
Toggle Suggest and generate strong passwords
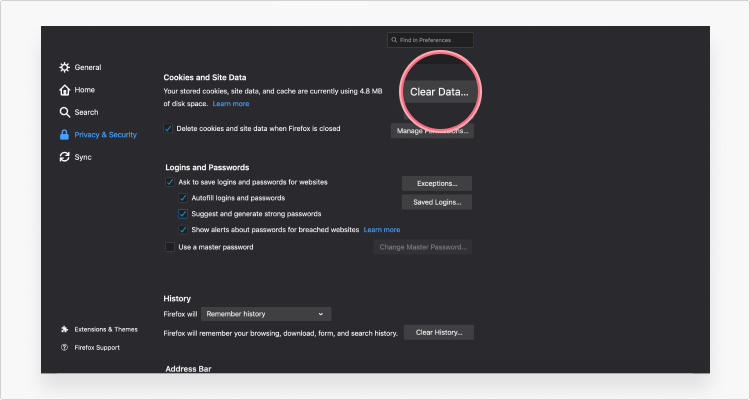coord(183,213)
